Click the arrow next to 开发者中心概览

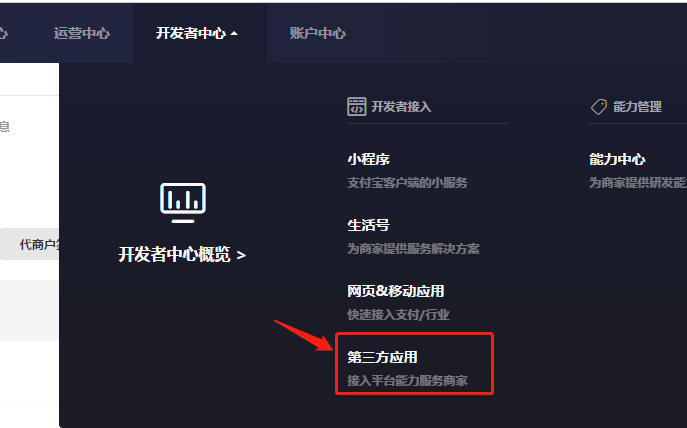241,255
